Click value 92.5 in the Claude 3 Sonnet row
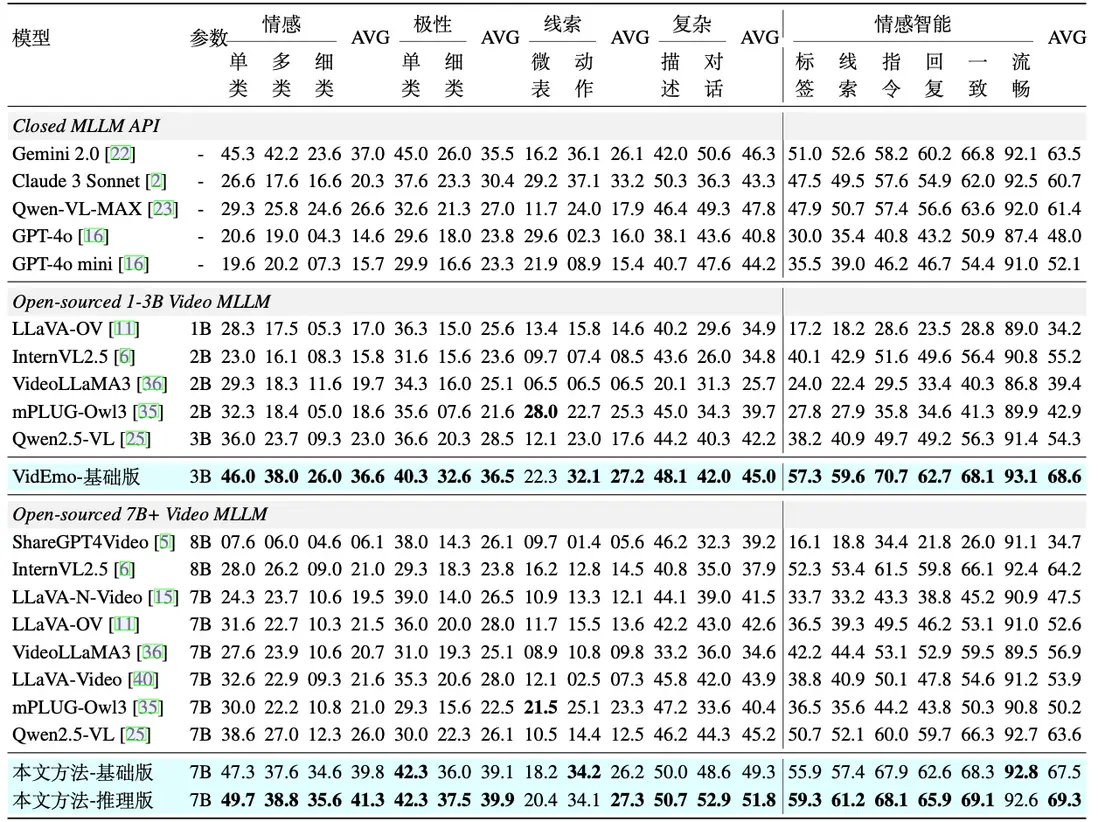Image resolution: width=1098 pixels, height=822 pixels. coord(1021,181)
